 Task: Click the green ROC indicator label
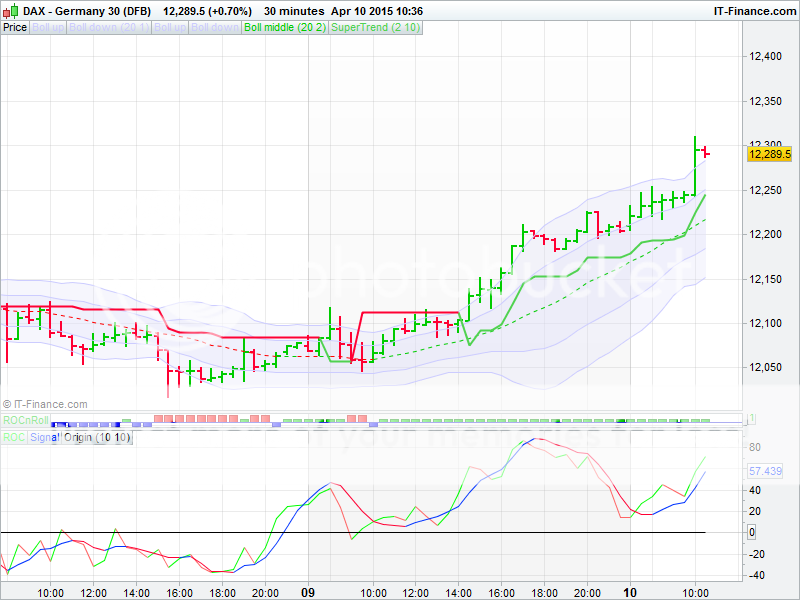pos(14,437)
